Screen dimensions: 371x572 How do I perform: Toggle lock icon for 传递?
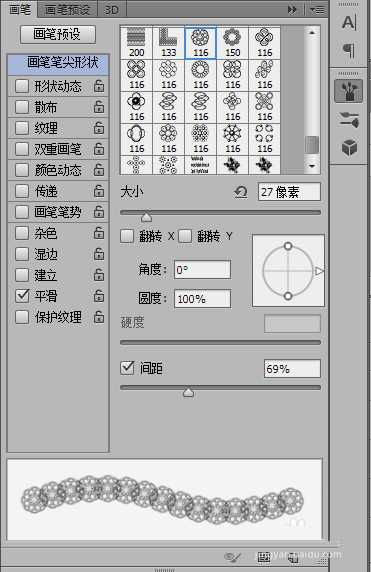click(99, 191)
